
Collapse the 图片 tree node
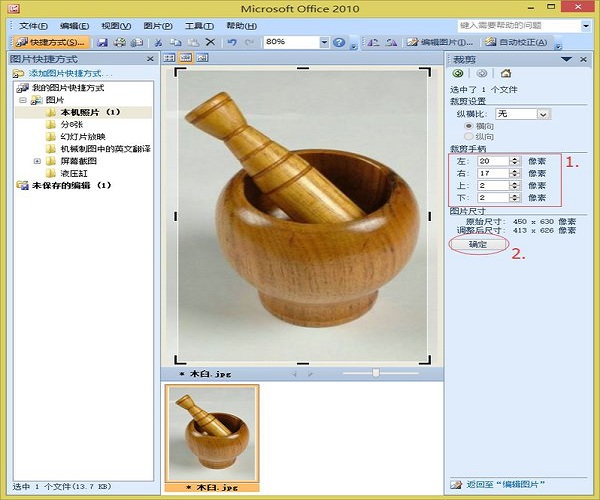tap(23, 101)
